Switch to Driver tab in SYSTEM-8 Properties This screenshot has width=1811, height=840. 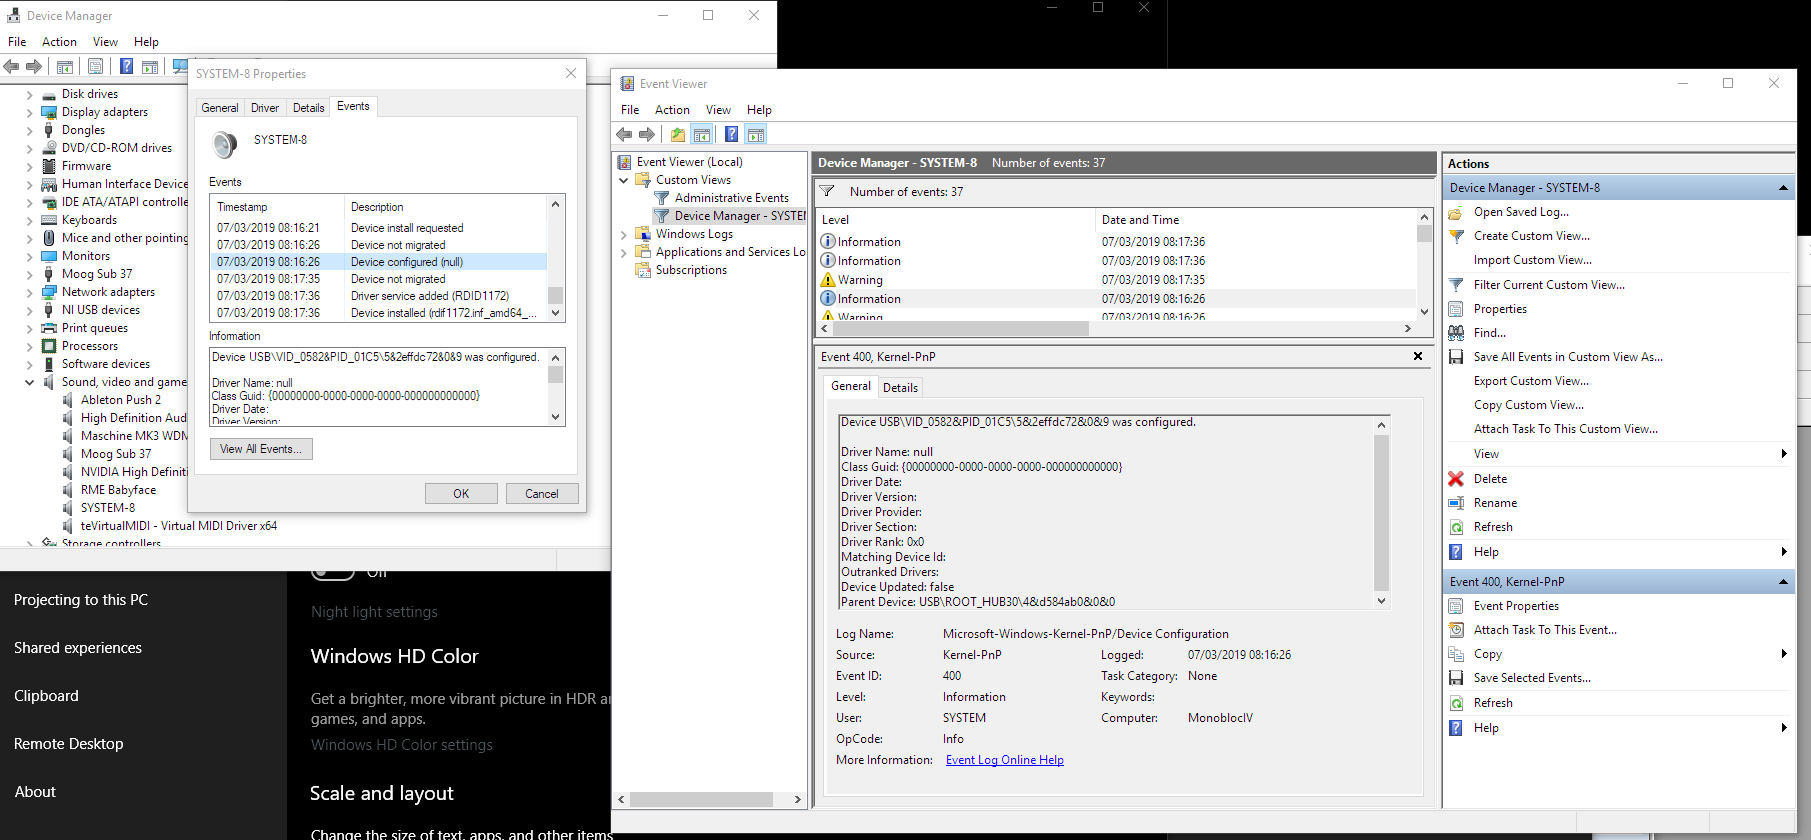265,108
